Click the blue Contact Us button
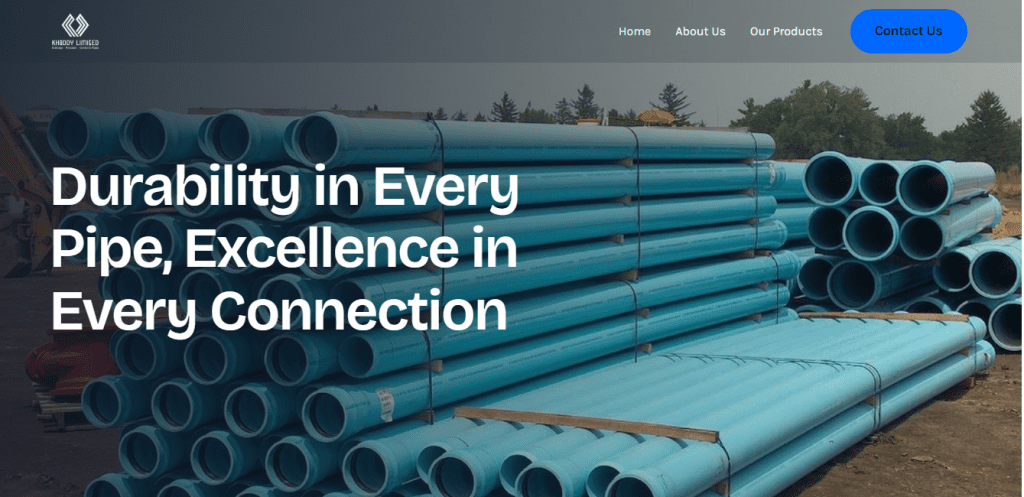Image resolution: width=1024 pixels, height=497 pixels. [908, 31]
